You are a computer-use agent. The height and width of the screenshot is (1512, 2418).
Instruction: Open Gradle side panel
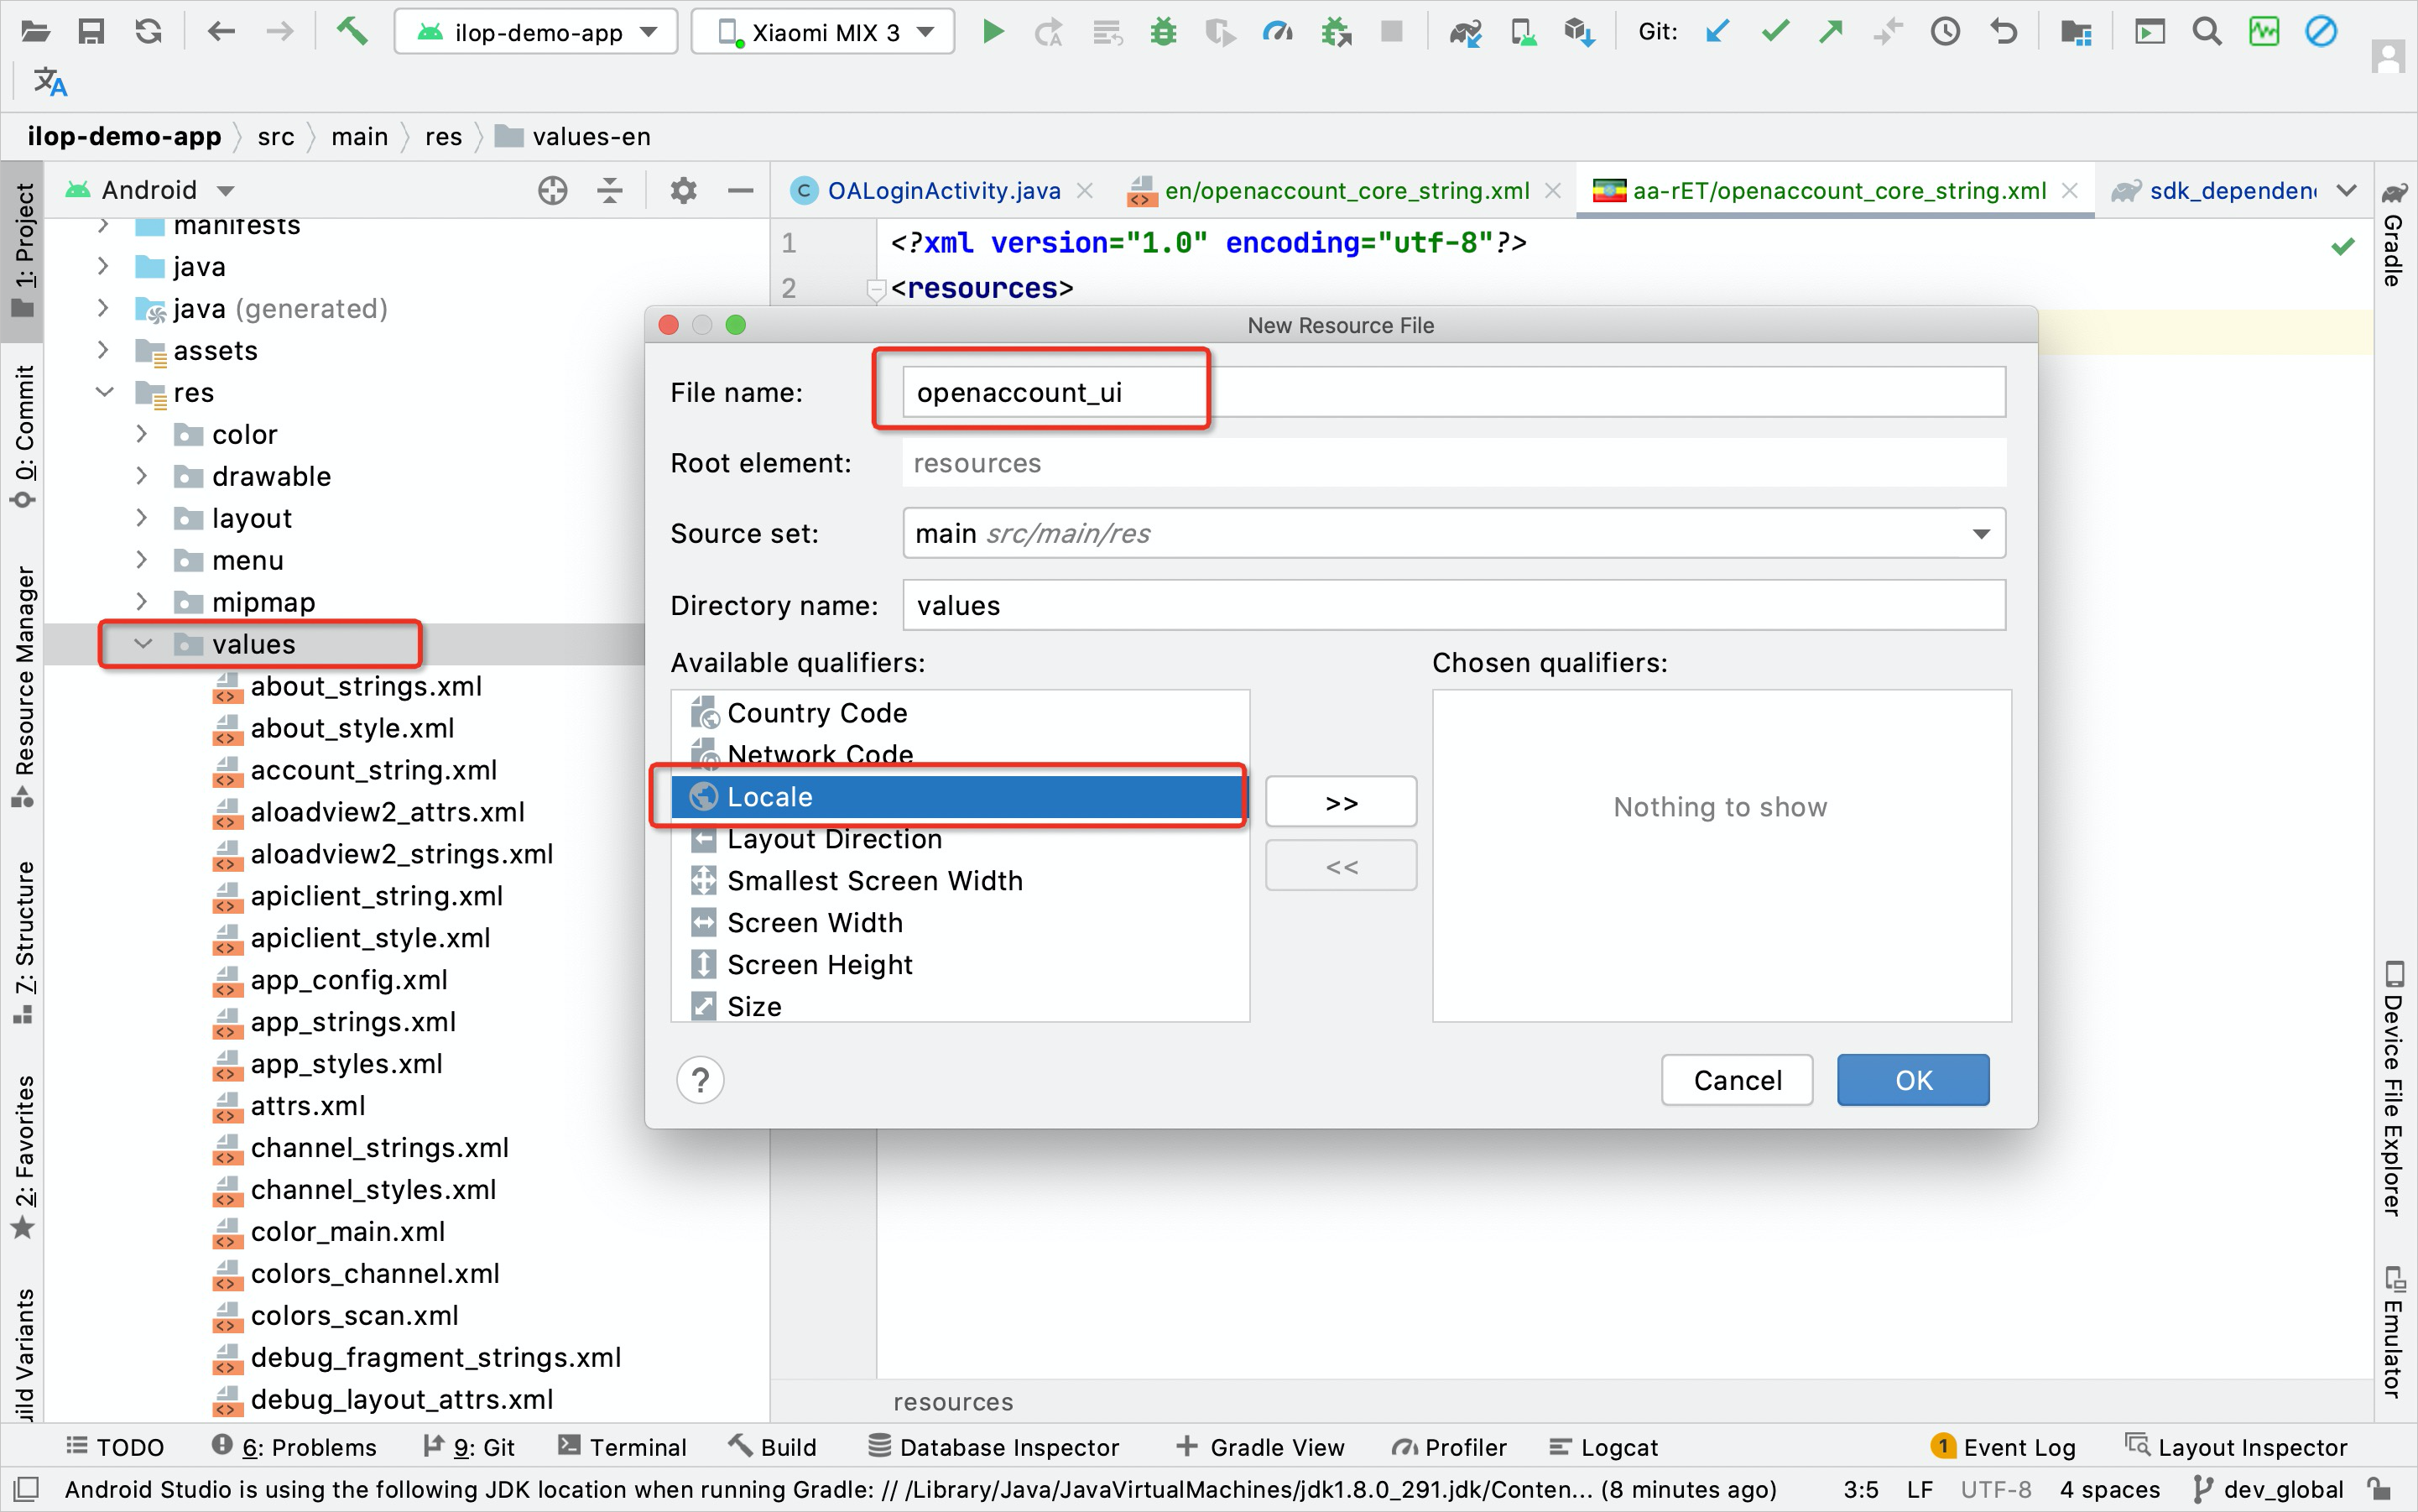(x=2394, y=234)
